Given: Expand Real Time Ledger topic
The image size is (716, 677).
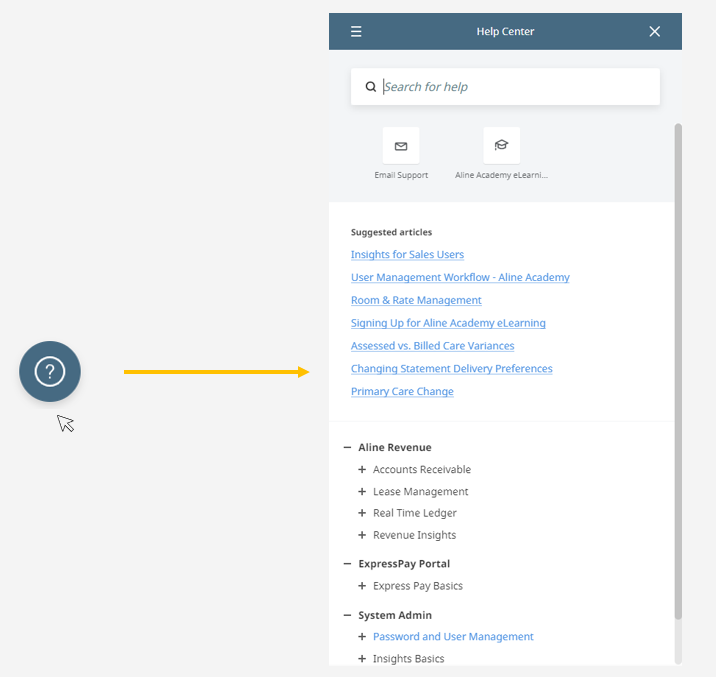Looking at the screenshot, I should [362, 513].
